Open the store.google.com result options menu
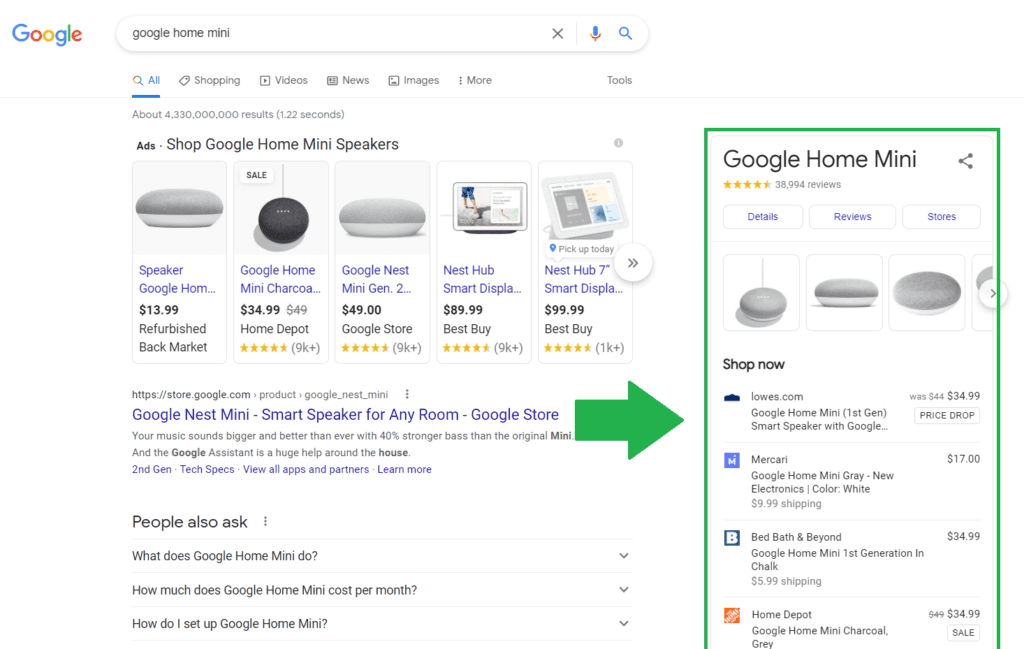Viewport: 1024px width, 649px height. (407, 394)
